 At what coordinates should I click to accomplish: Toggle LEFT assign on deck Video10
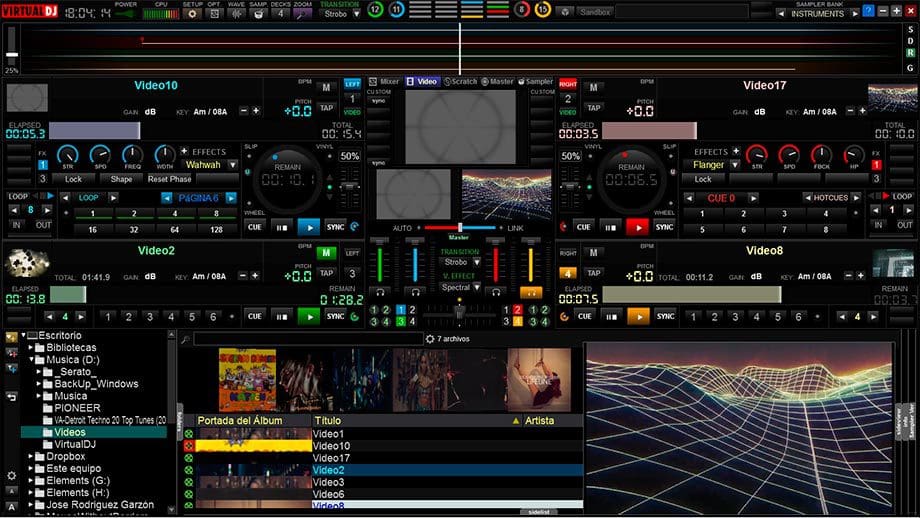352,84
